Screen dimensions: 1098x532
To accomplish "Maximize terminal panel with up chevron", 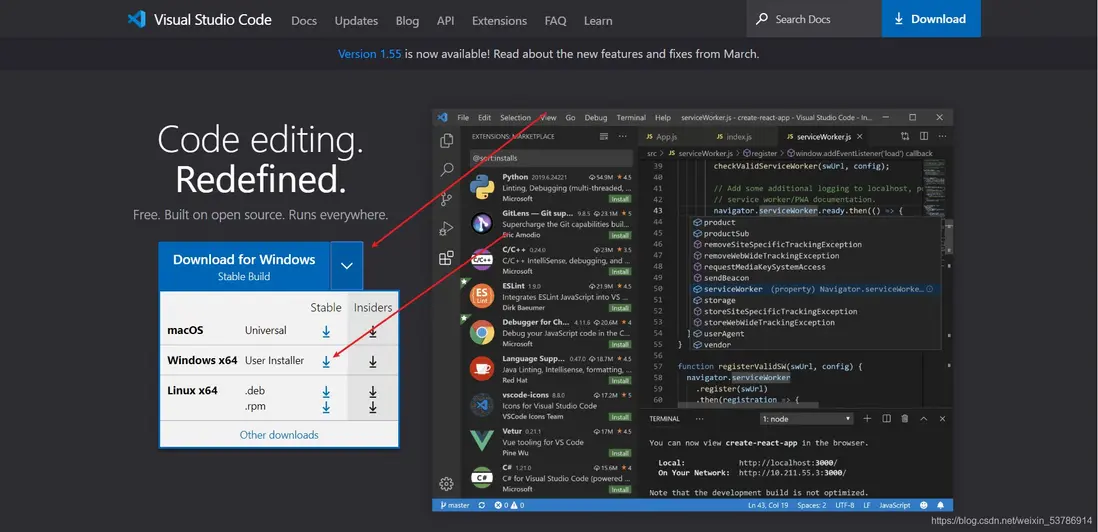I will pyautogui.click(x=924, y=419).
